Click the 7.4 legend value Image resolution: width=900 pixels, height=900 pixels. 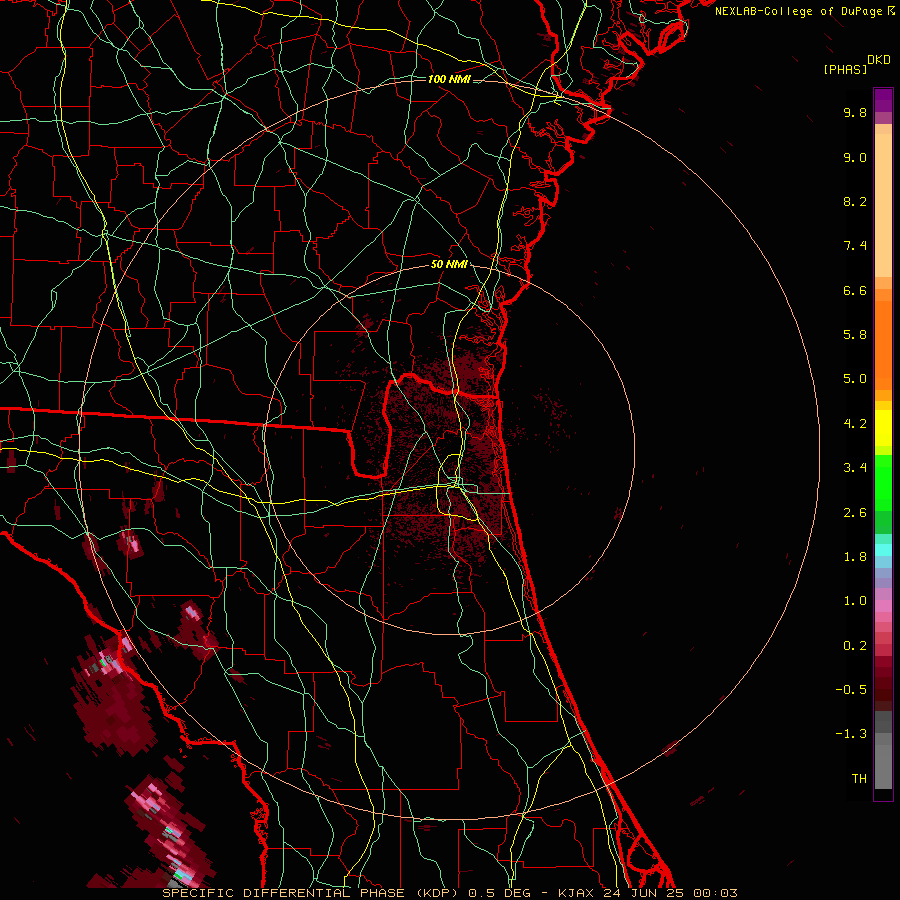pyautogui.click(x=855, y=246)
